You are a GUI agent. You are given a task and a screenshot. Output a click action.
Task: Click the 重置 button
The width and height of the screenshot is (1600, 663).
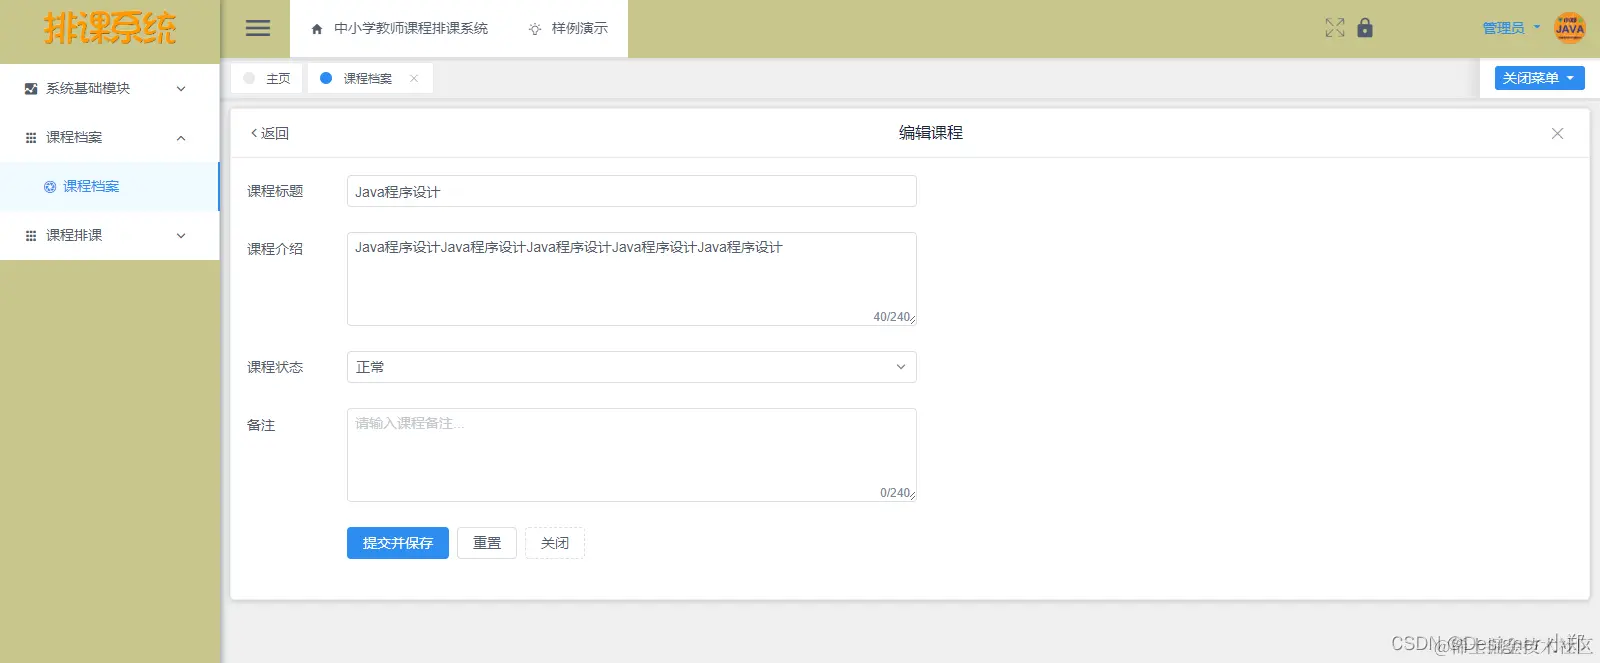coord(487,543)
